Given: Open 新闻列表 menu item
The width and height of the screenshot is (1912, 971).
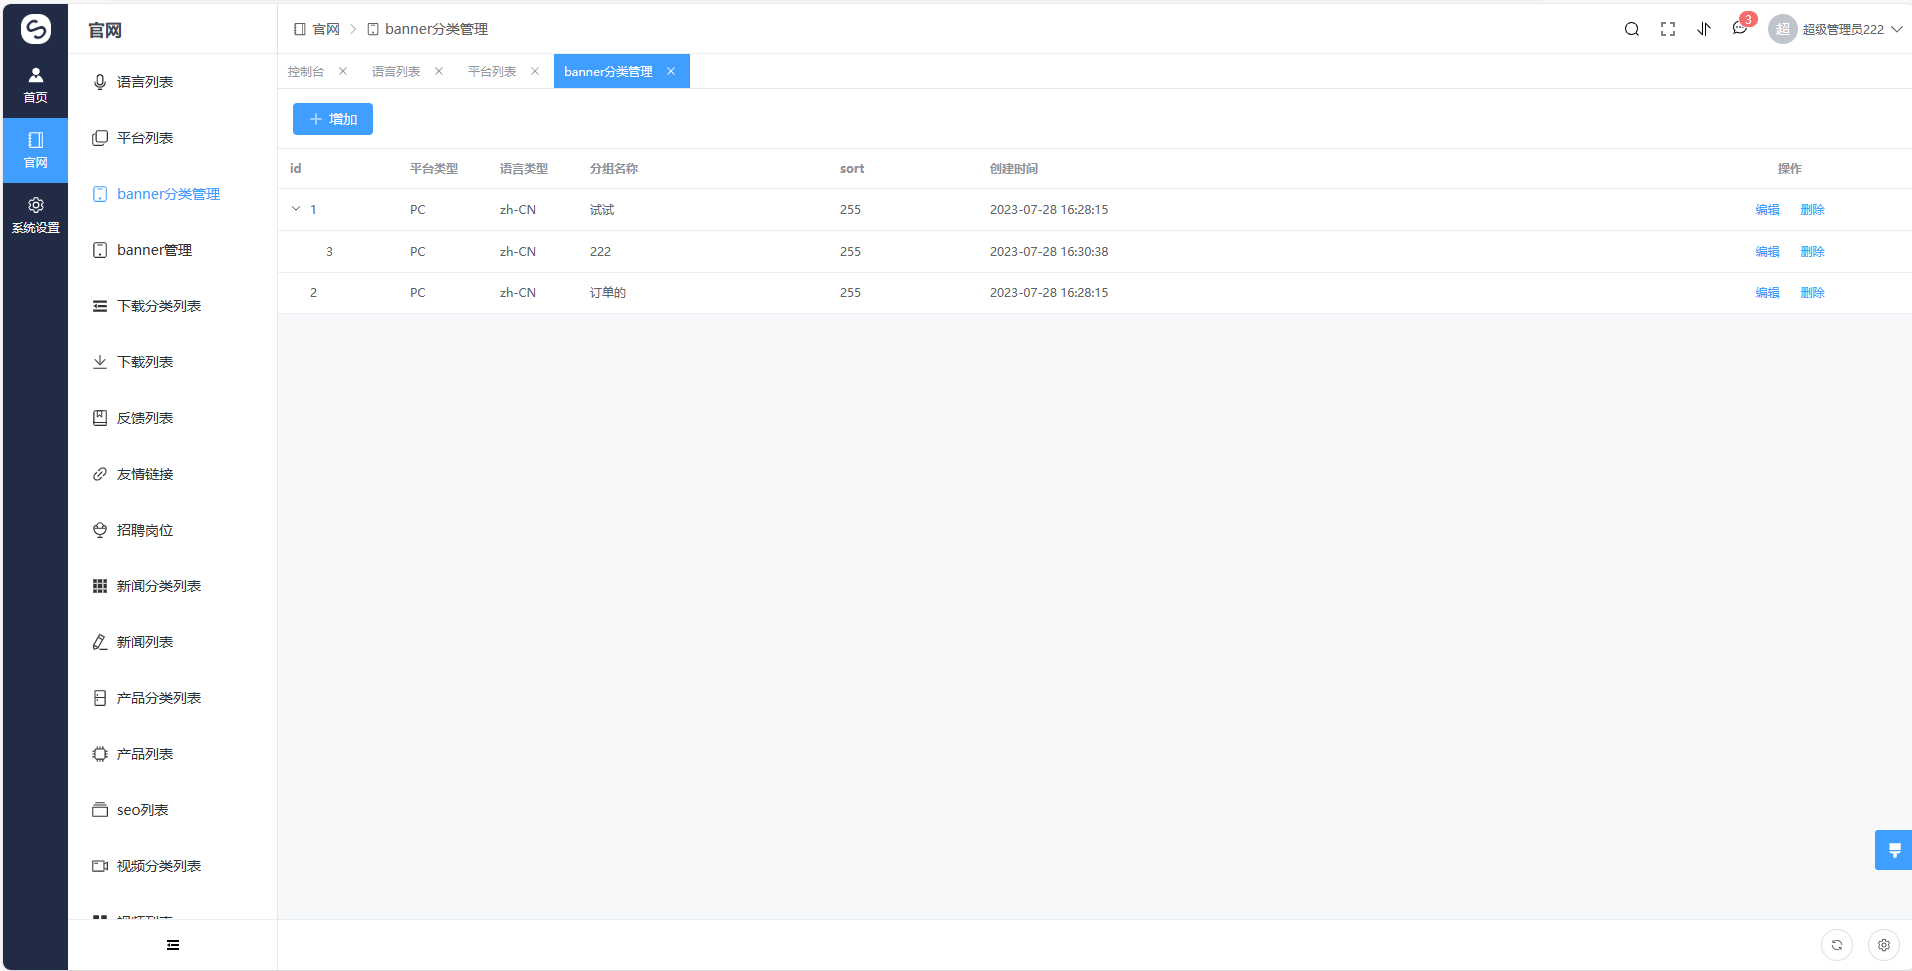Looking at the screenshot, I should point(172,642).
